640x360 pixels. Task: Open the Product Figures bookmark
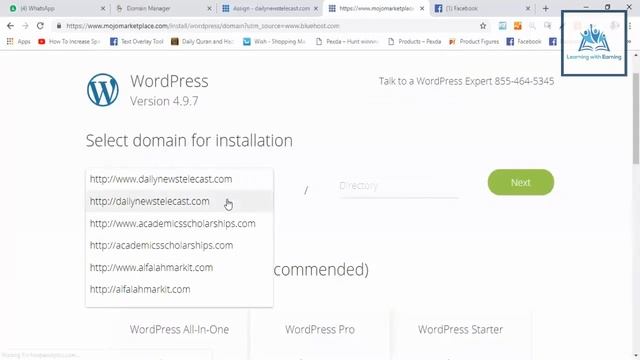[474, 41]
